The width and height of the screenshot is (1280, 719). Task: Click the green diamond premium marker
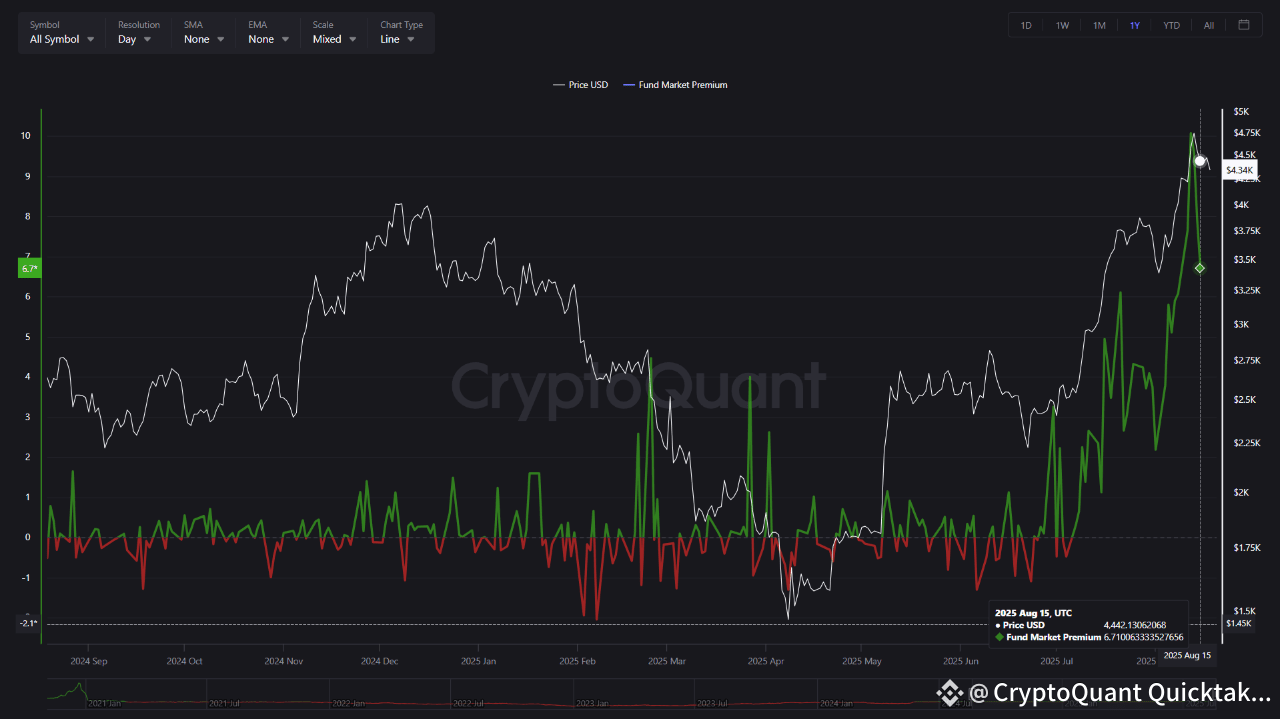(x=1200, y=267)
